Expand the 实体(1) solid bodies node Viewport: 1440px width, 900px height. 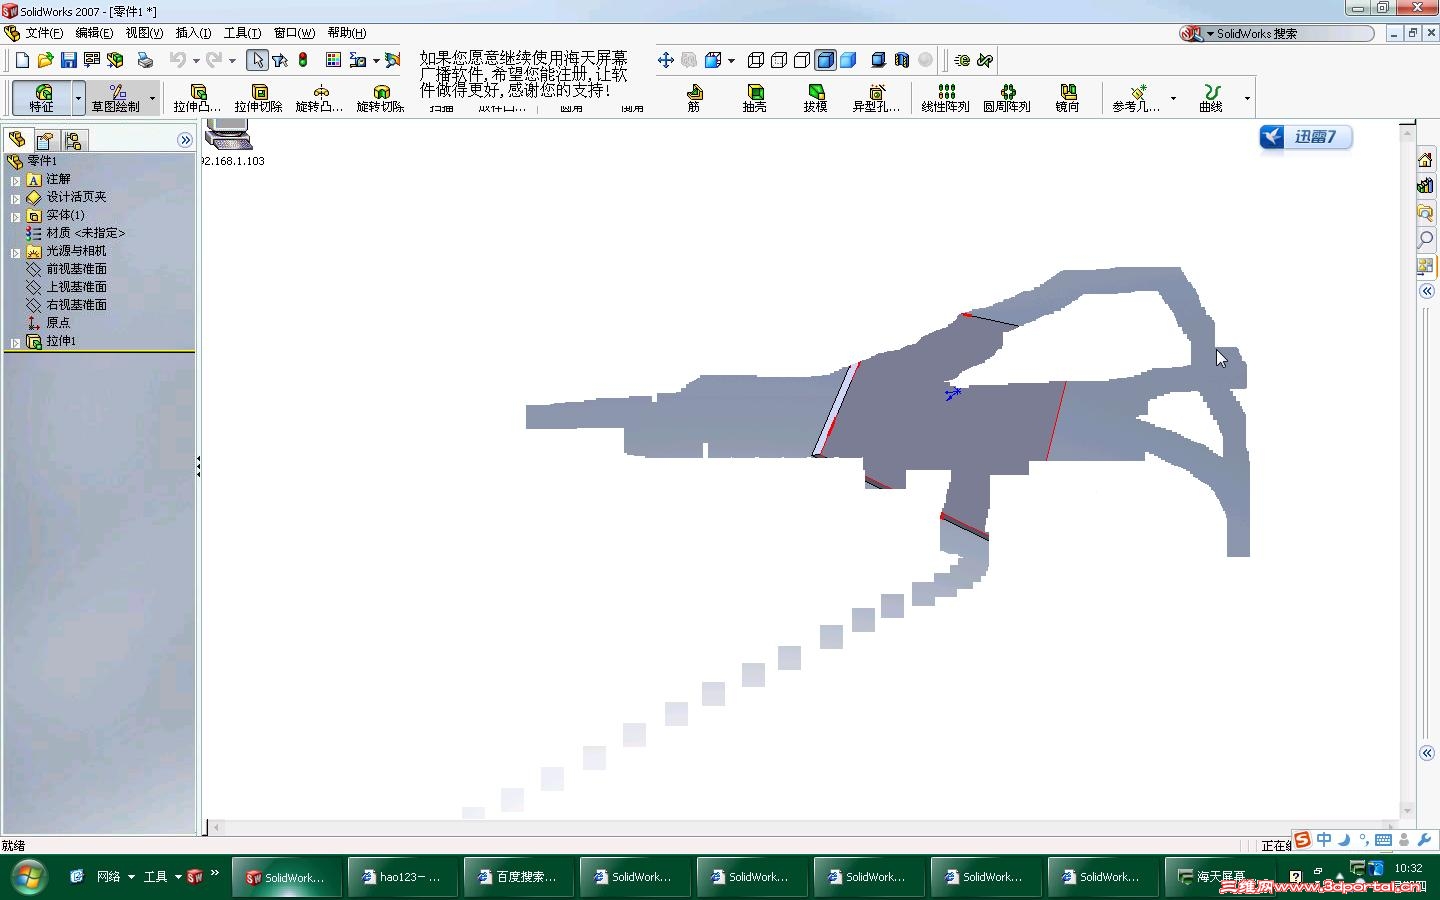click(15, 217)
